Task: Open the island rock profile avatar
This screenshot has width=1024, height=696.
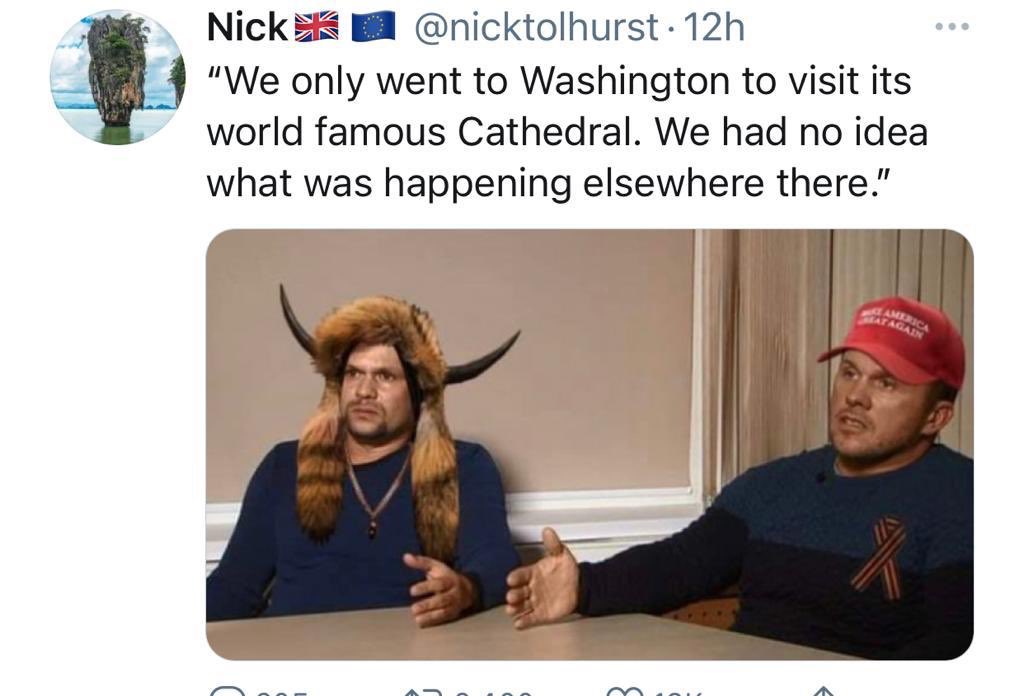Action: (x=118, y=77)
